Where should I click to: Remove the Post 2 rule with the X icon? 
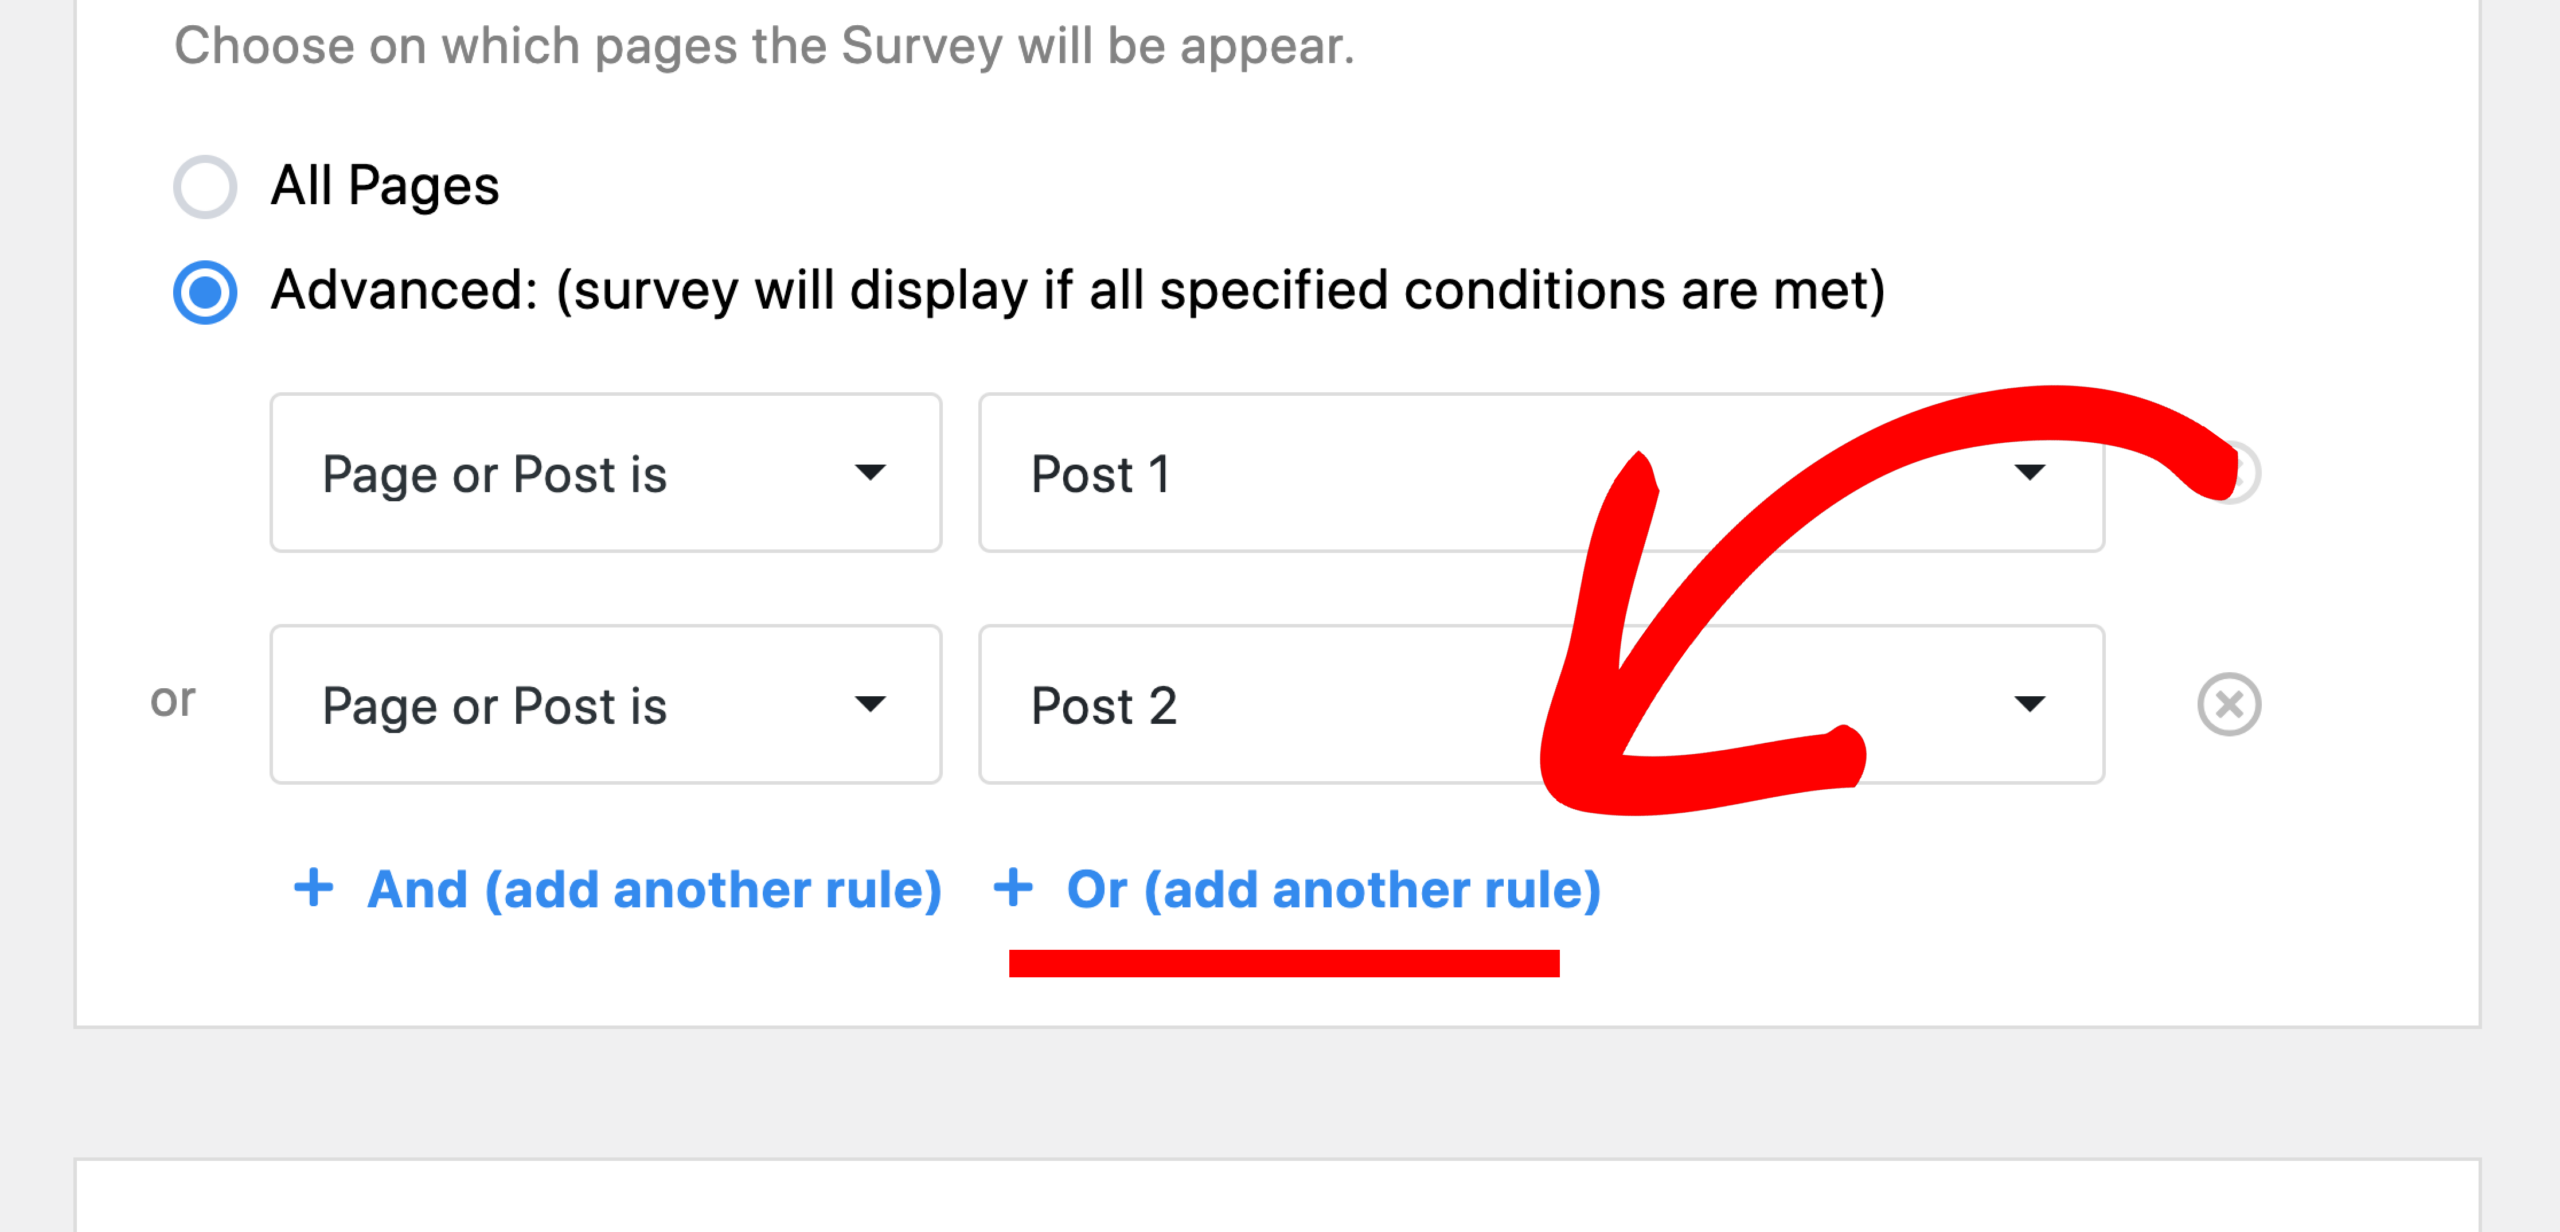tap(2229, 705)
